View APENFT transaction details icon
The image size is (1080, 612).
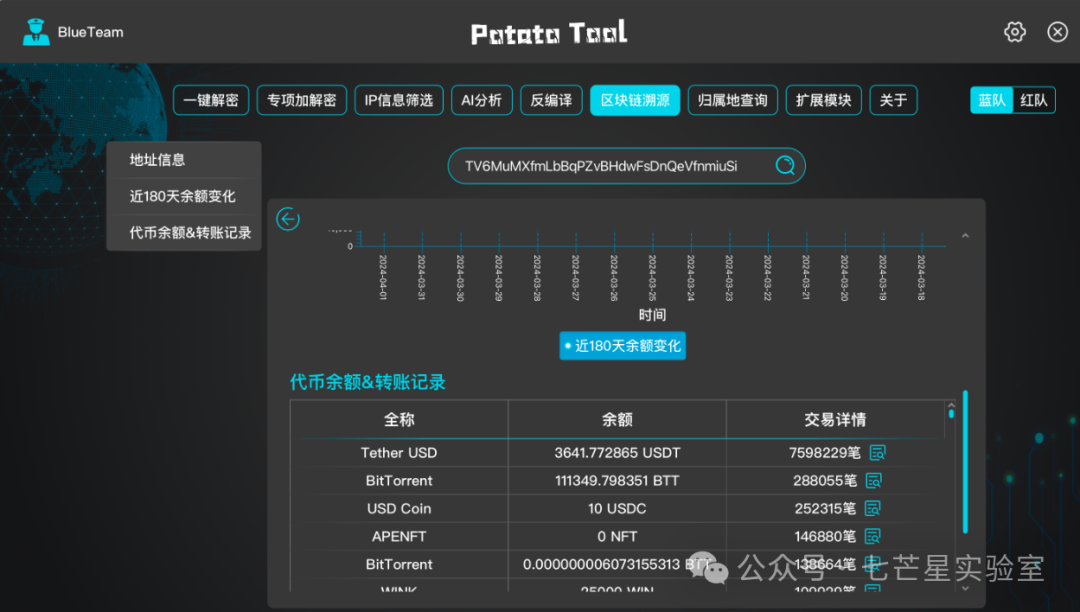[873, 536]
